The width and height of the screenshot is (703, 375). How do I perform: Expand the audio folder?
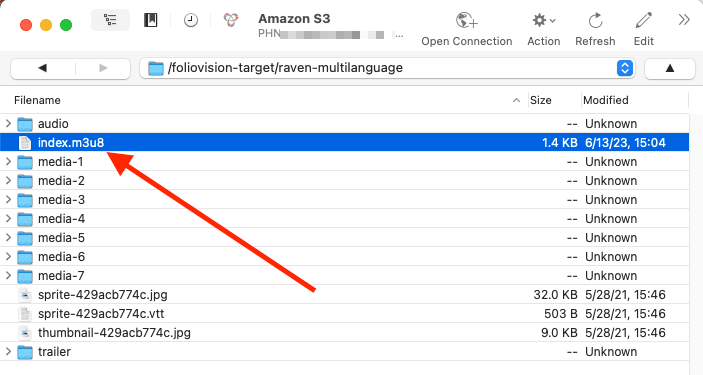pos(8,123)
